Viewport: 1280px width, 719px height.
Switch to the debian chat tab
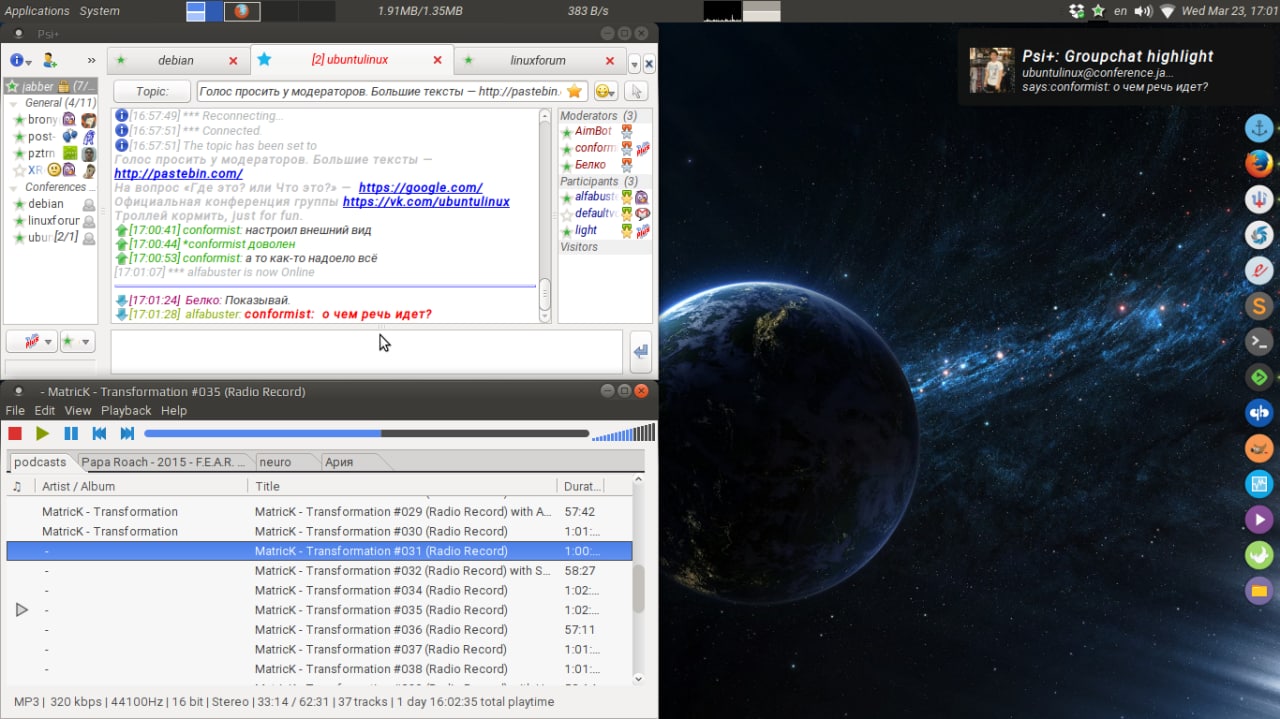tap(176, 60)
